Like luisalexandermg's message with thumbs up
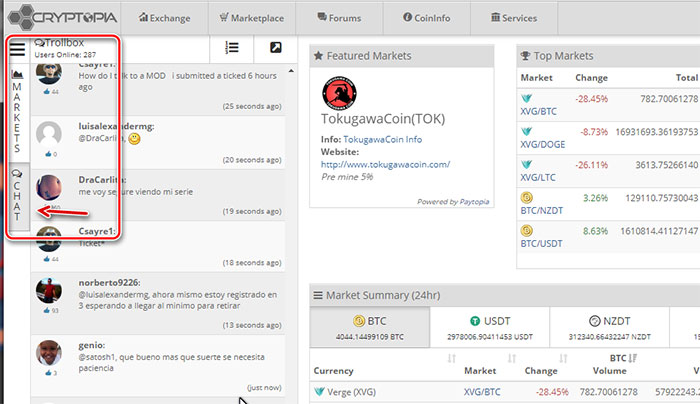Screen dimensions: 700x404 tap(48, 154)
